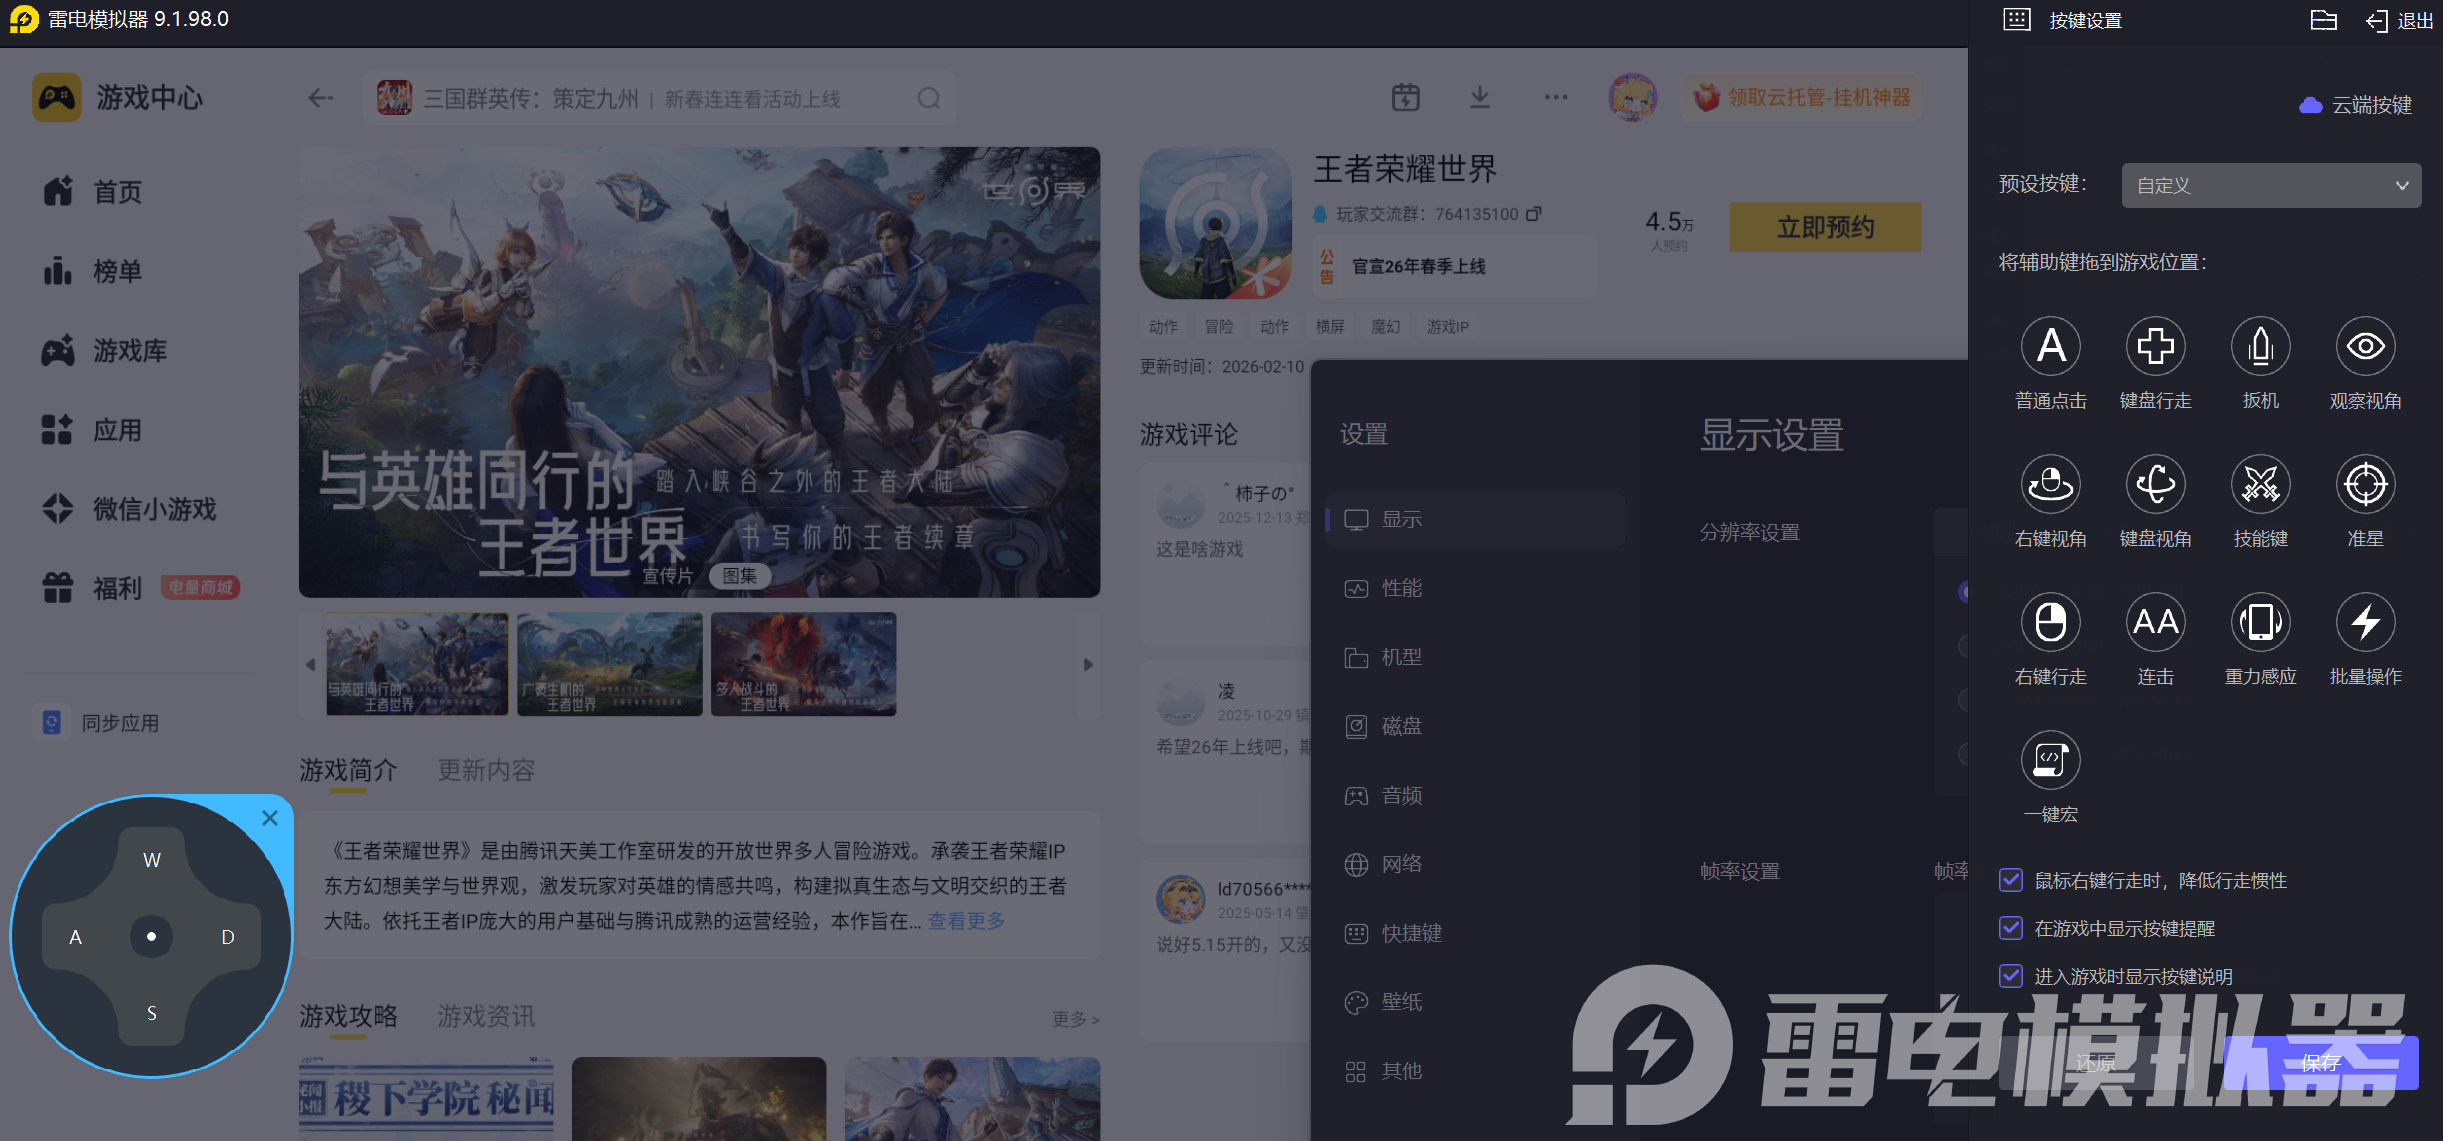This screenshot has height=1141, width=2443.
Task: Toggle 在游戏中显示按键提醒 checkbox
Action: pyautogui.click(x=2011, y=928)
